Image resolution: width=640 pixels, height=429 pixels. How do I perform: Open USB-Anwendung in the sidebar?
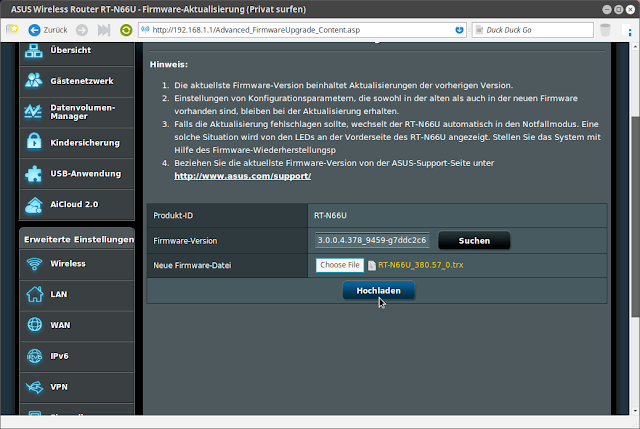click(x=77, y=174)
